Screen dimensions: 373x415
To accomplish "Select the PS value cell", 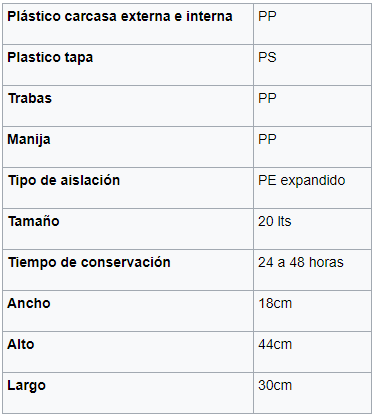I will tap(267, 57).
